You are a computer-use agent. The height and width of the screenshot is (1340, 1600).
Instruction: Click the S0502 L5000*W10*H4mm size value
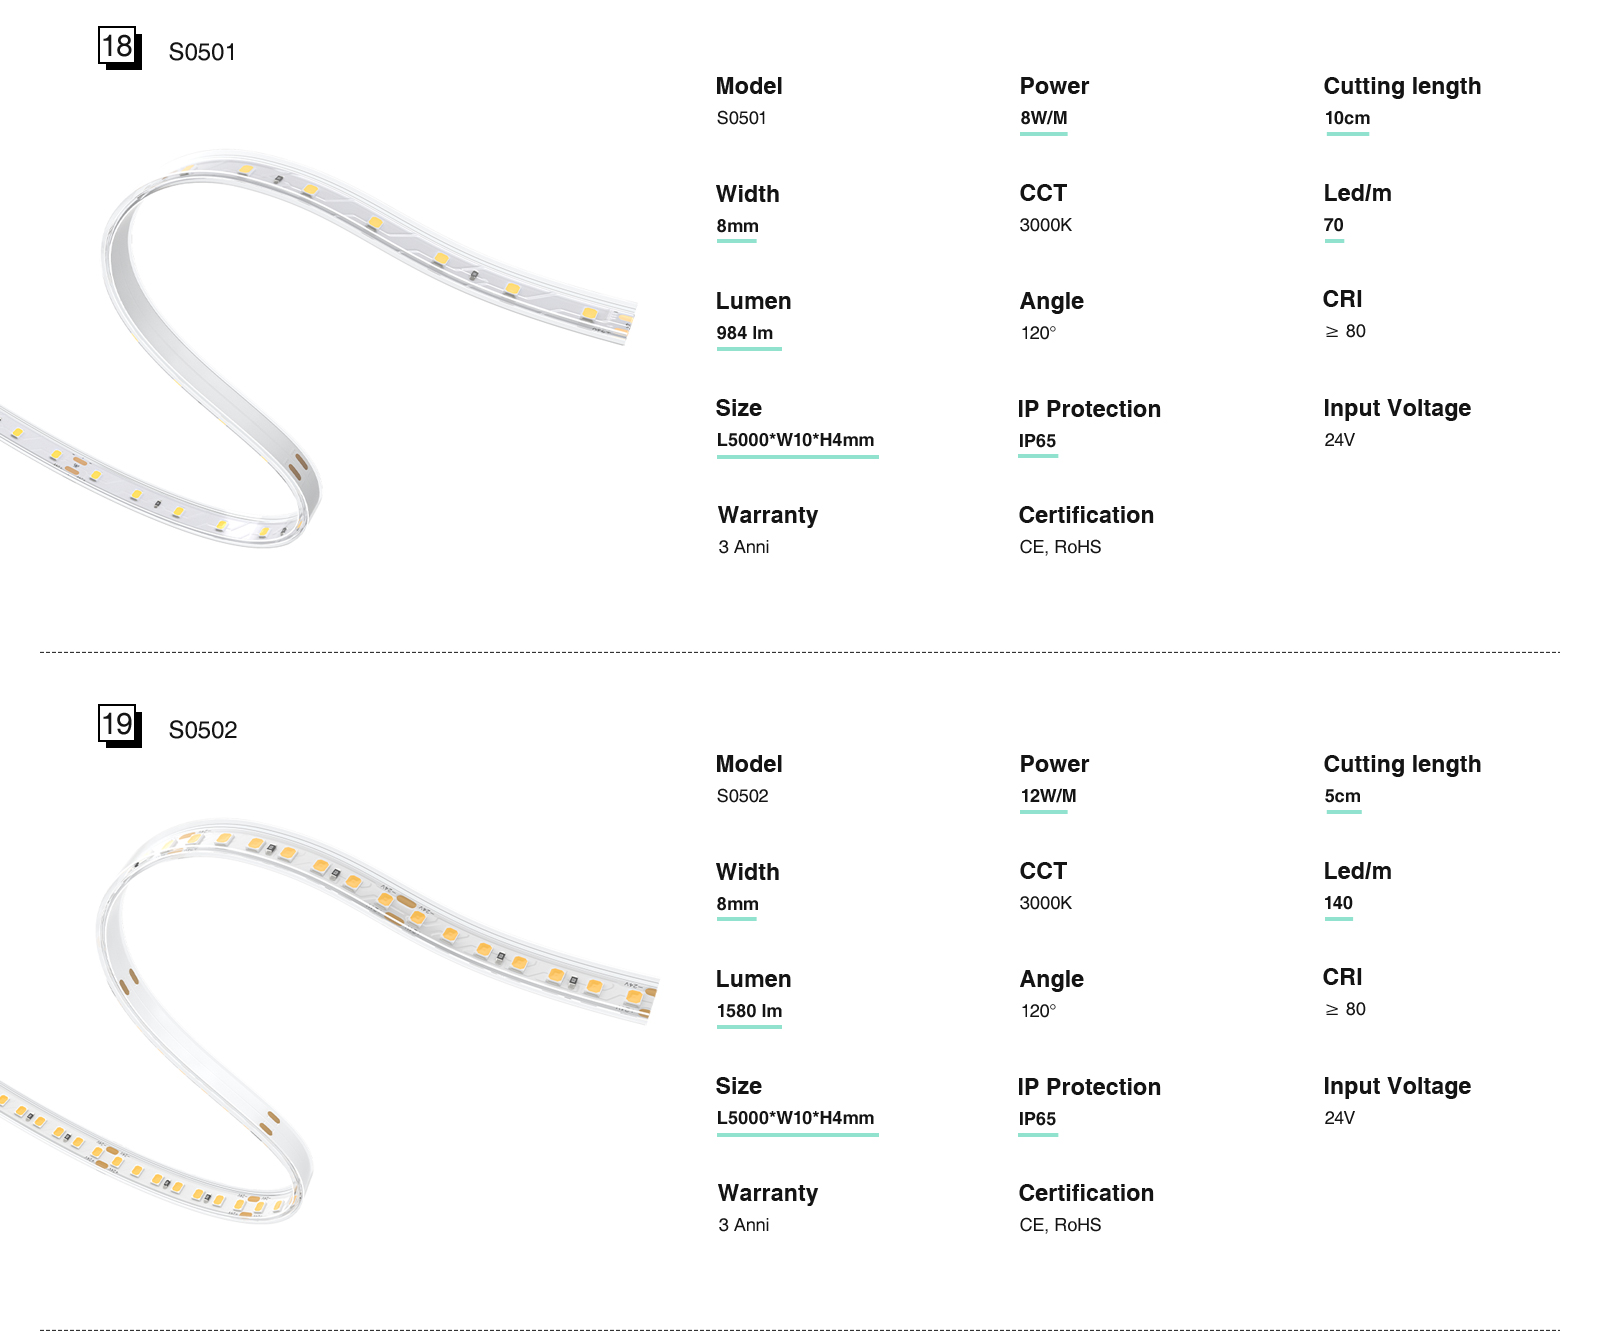(x=795, y=1118)
